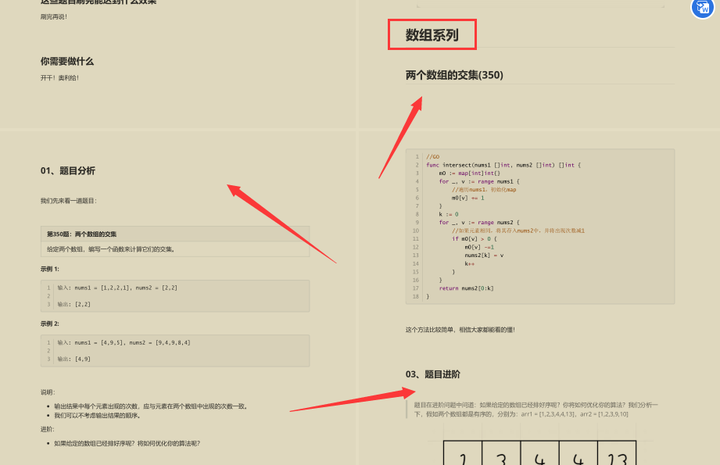The height and width of the screenshot is (465, 720).
Task: Click the code line "m0[v] += 1"
Action: point(468,198)
